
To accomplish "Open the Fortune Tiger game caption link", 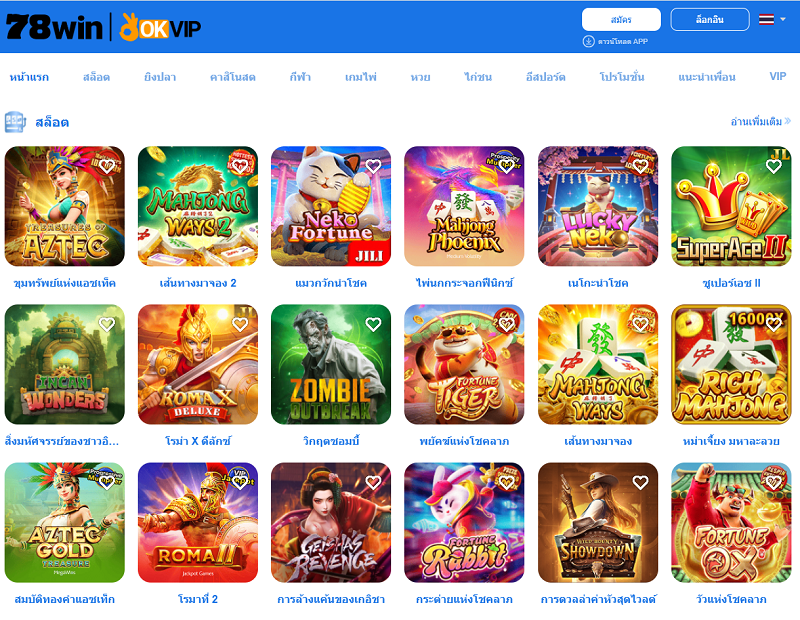I will [x=464, y=441].
